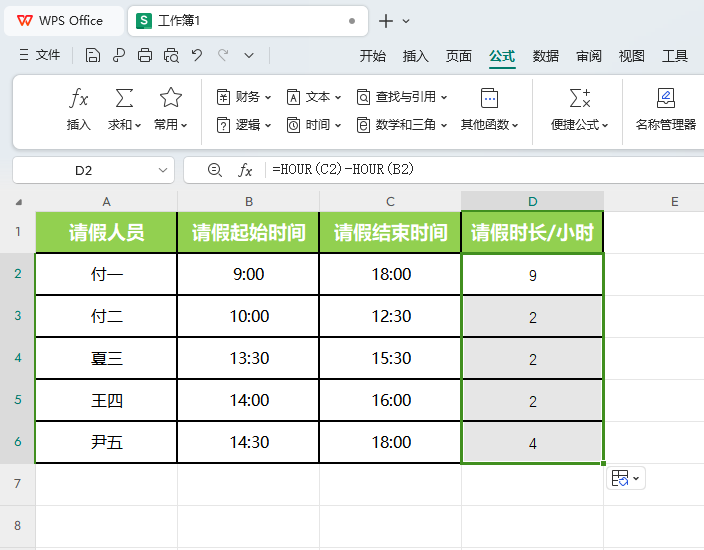Open the 页面 ribbon tab

coord(458,56)
